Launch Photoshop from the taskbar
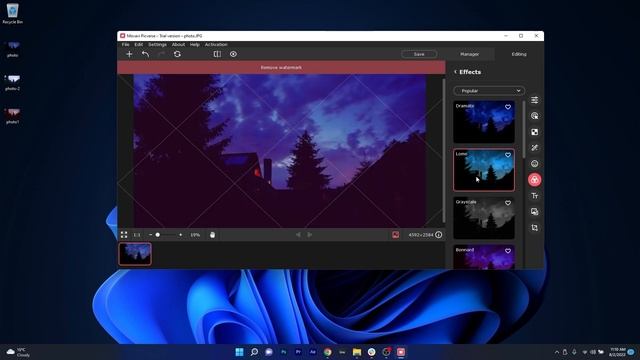This screenshot has height=360, width=640. [x=283, y=352]
